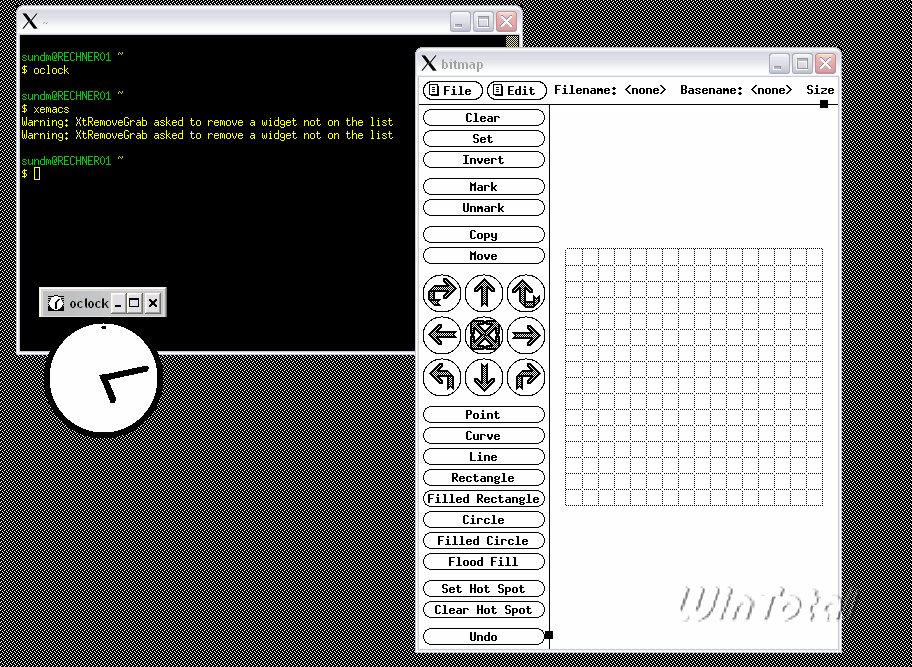Invert the bitmap image
Image resolution: width=912 pixels, height=667 pixels.
click(484, 159)
